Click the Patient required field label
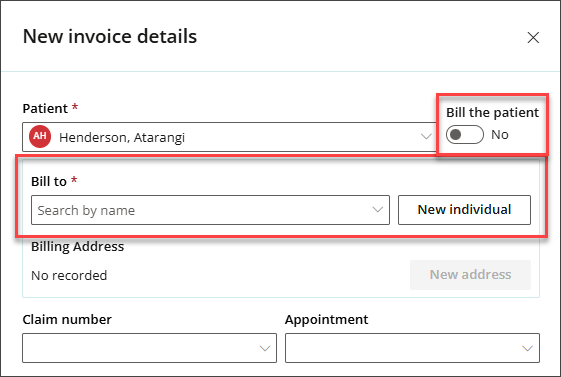This screenshot has height=377, width=561. coord(50,108)
